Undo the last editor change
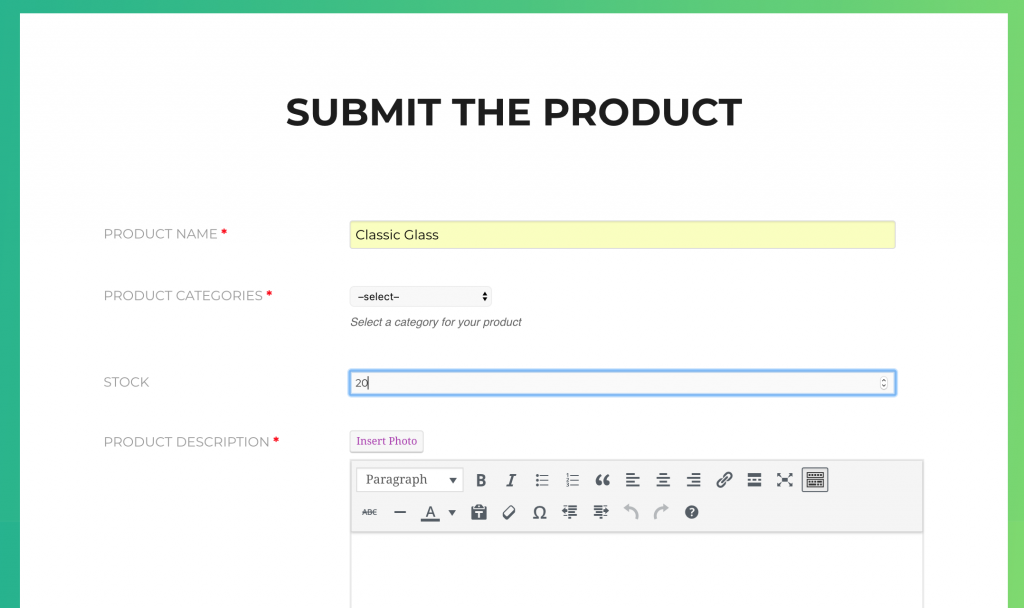Image resolution: width=1024 pixels, height=608 pixels. point(630,512)
